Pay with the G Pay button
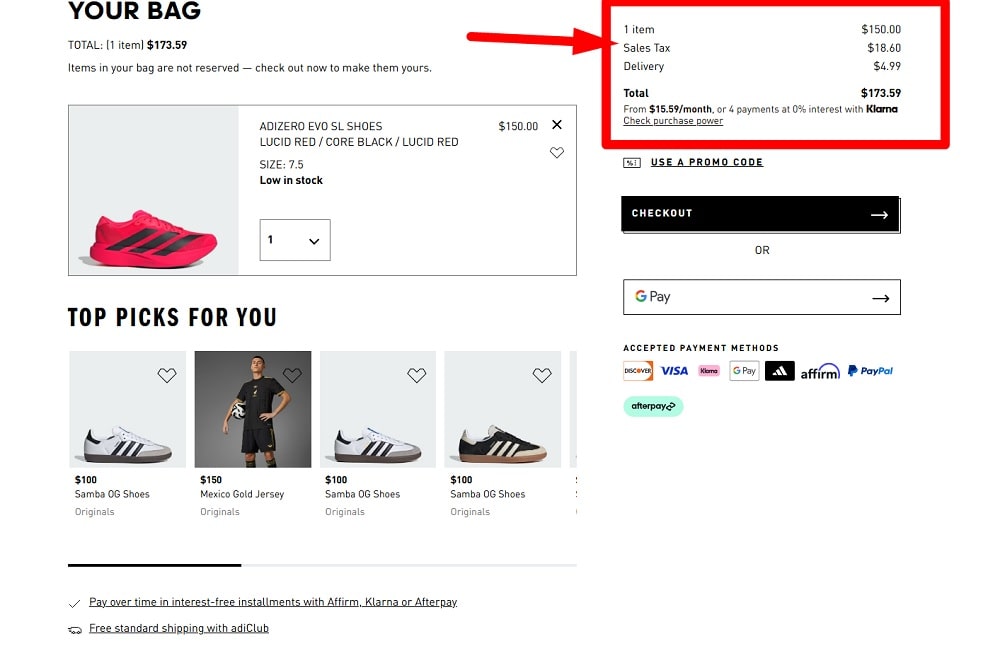The image size is (1000, 646). point(762,297)
